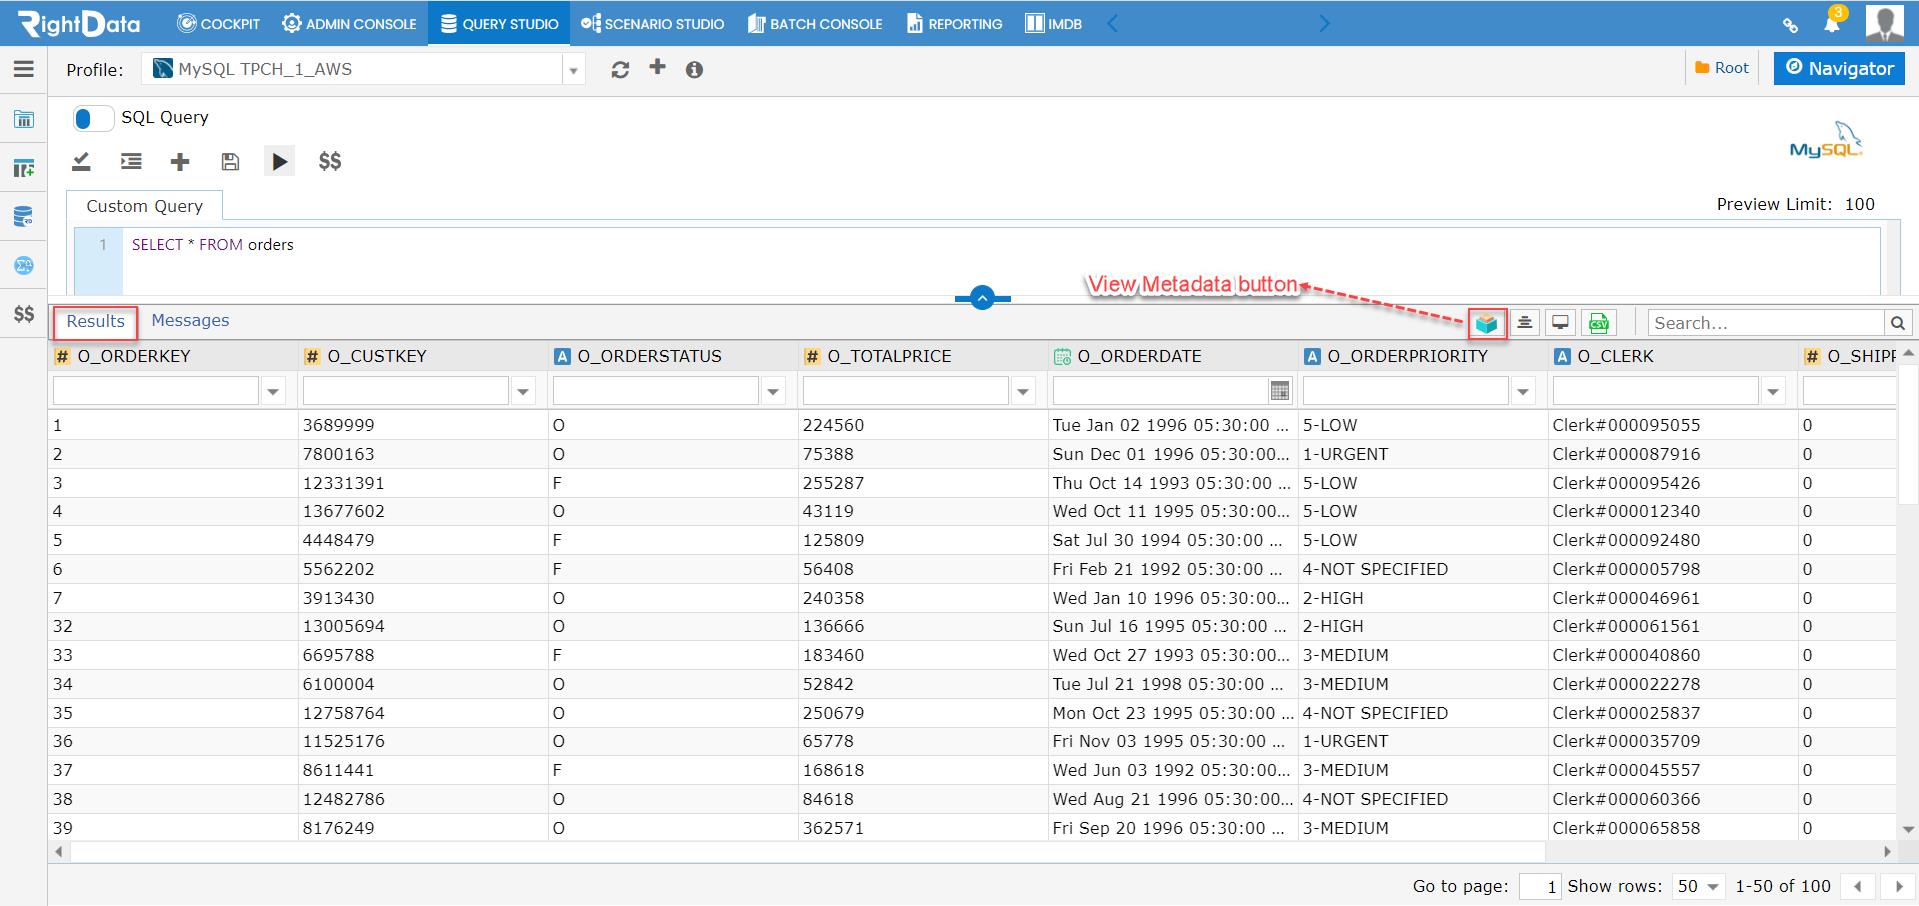Image resolution: width=1919 pixels, height=906 pixels.
Task: Expand the O_ORDERKEY filter dropdown
Action: pyautogui.click(x=273, y=392)
